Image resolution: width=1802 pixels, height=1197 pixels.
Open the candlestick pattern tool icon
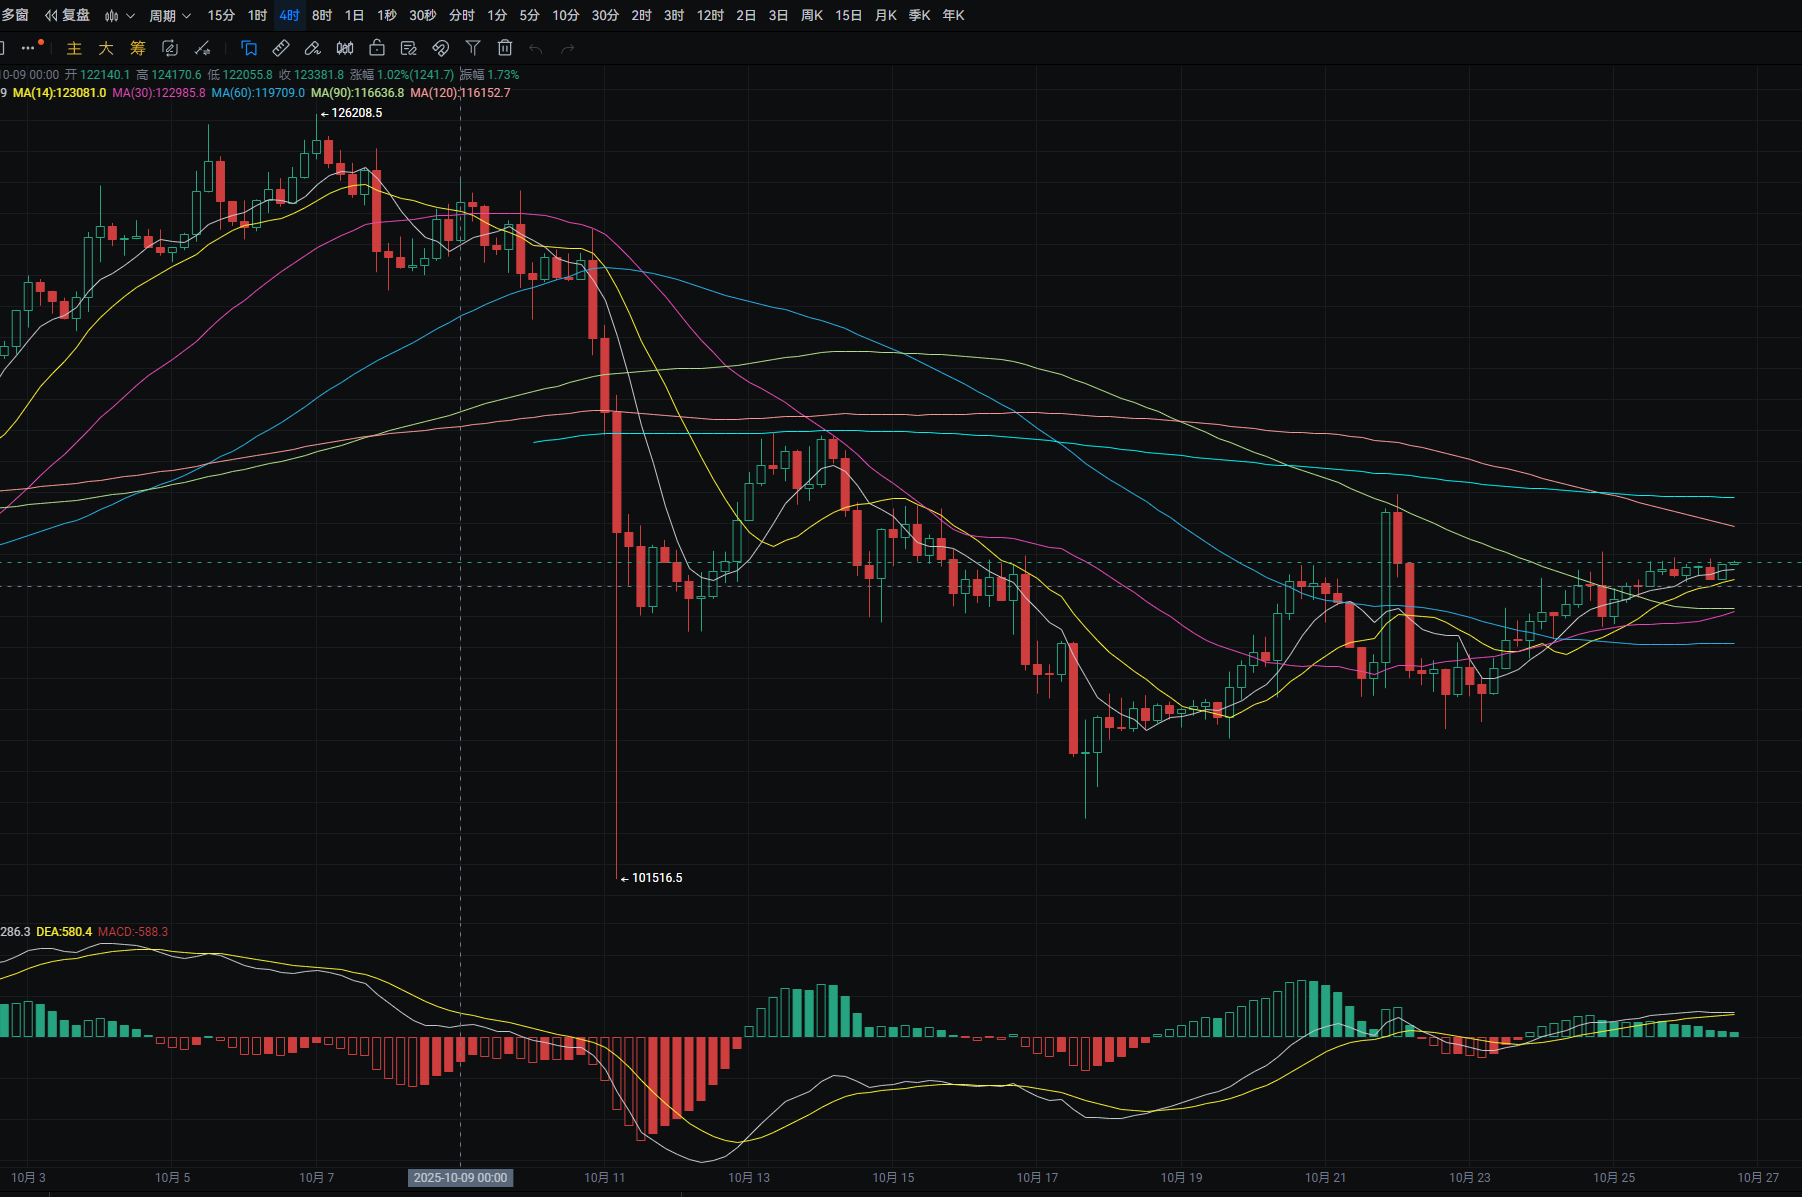pyautogui.click(x=345, y=48)
